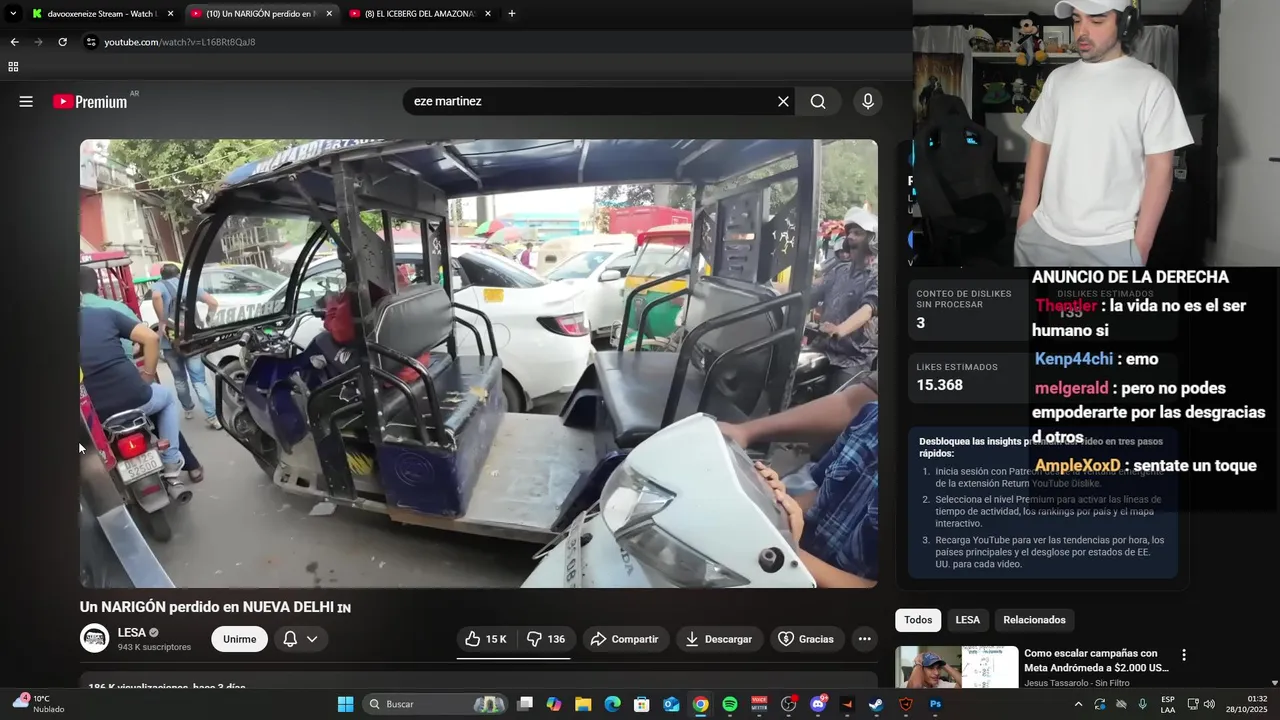Expand notification bell dropdown for LESA

(x=300, y=639)
